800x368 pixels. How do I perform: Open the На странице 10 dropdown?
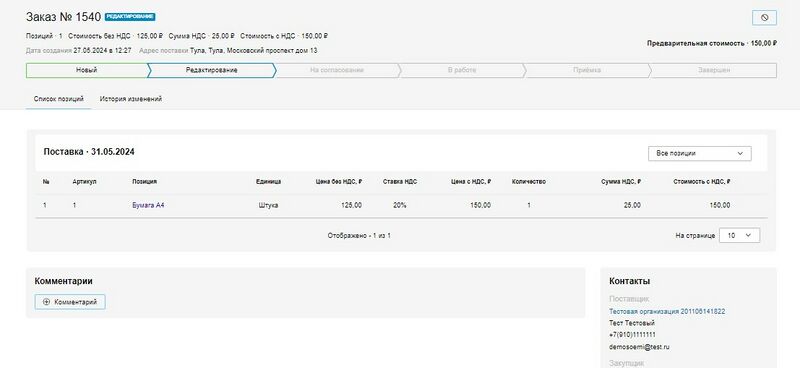click(739, 235)
